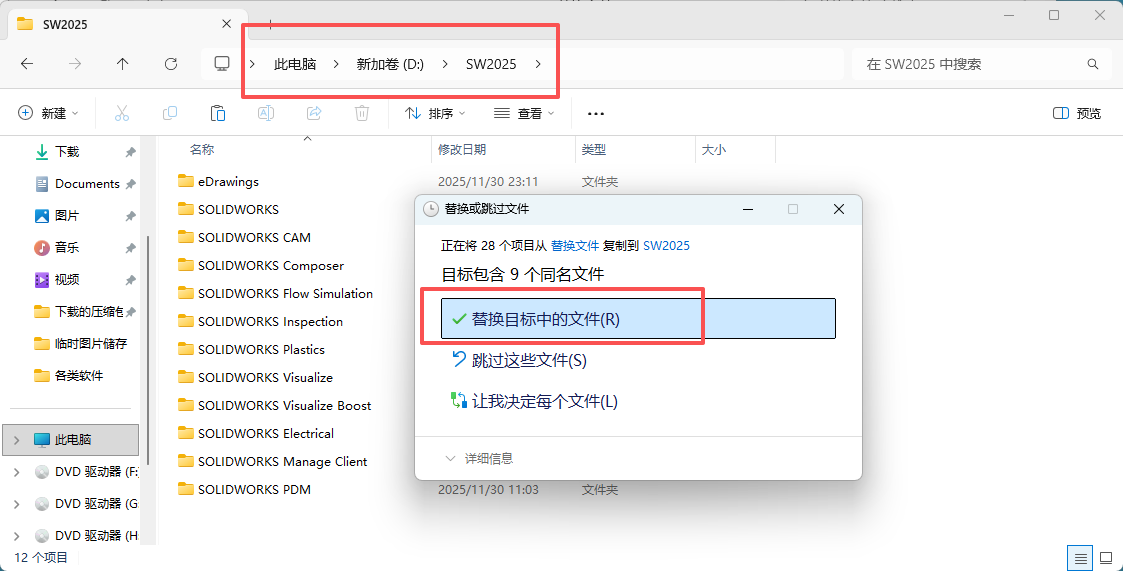Select SOLIDWORKS Electrical folder row
Viewport: 1123px width, 571px height.
pyautogui.click(x=256, y=433)
